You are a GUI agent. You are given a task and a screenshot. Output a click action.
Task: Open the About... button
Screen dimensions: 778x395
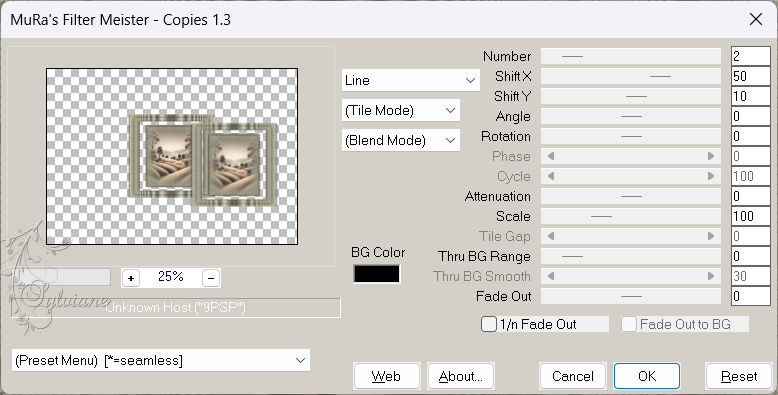coord(460,376)
